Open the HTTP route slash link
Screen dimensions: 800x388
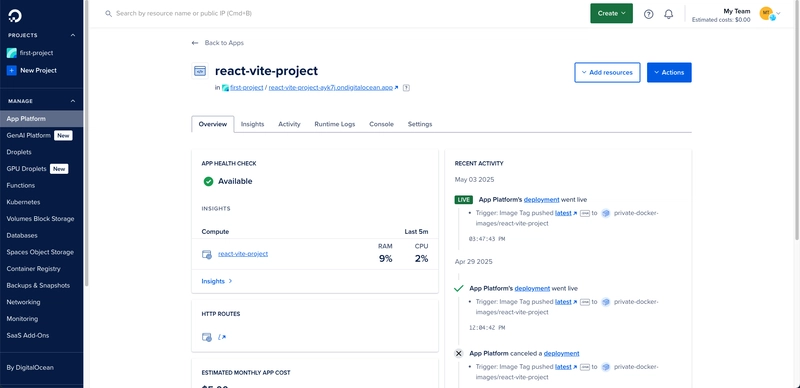221,337
